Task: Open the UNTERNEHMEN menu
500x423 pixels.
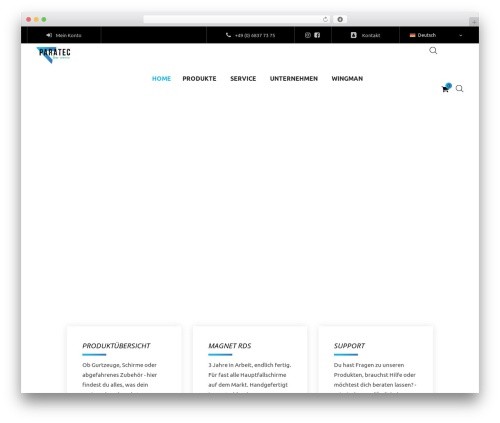Action: click(294, 79)
